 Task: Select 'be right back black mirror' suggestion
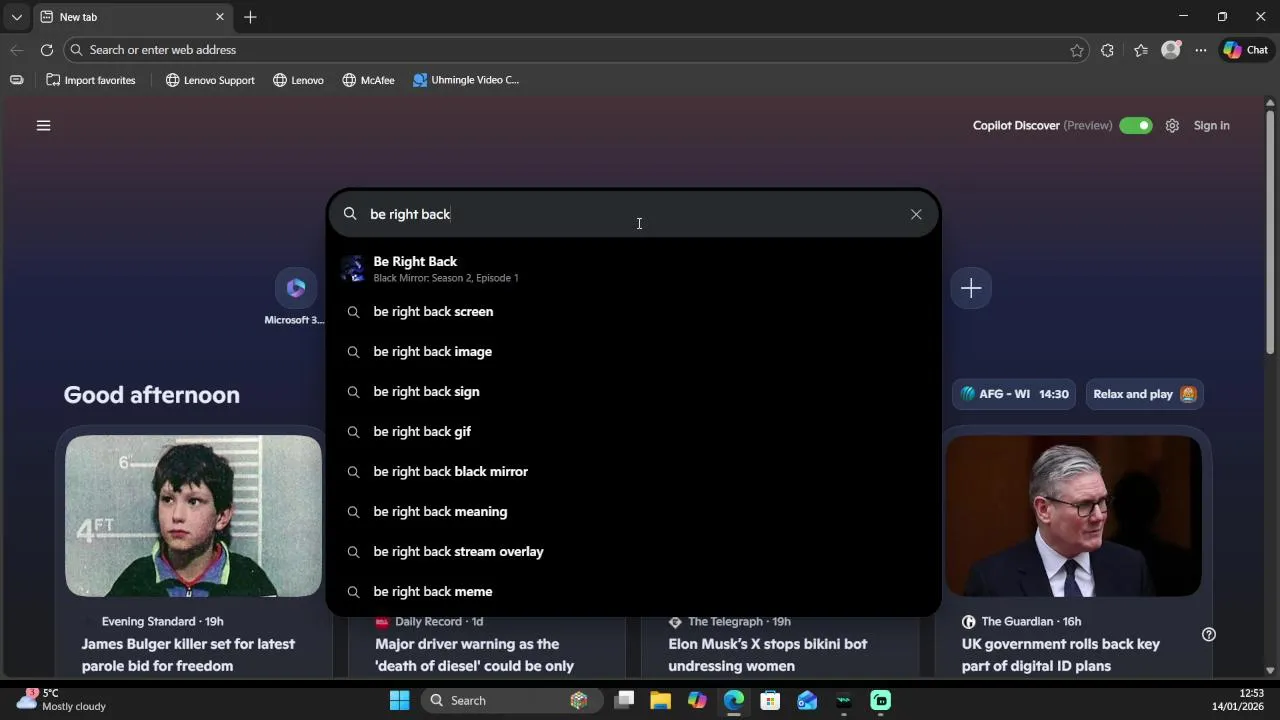[x=634, y=471]
